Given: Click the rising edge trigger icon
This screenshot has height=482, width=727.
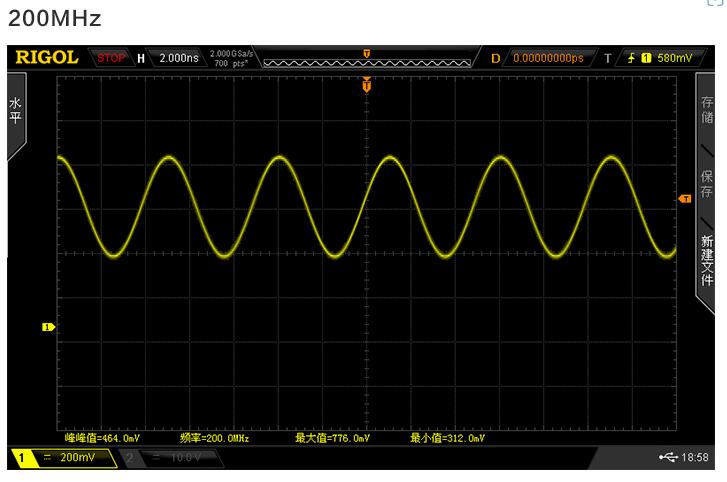Looking at the screenshot, I should point(631,58).
